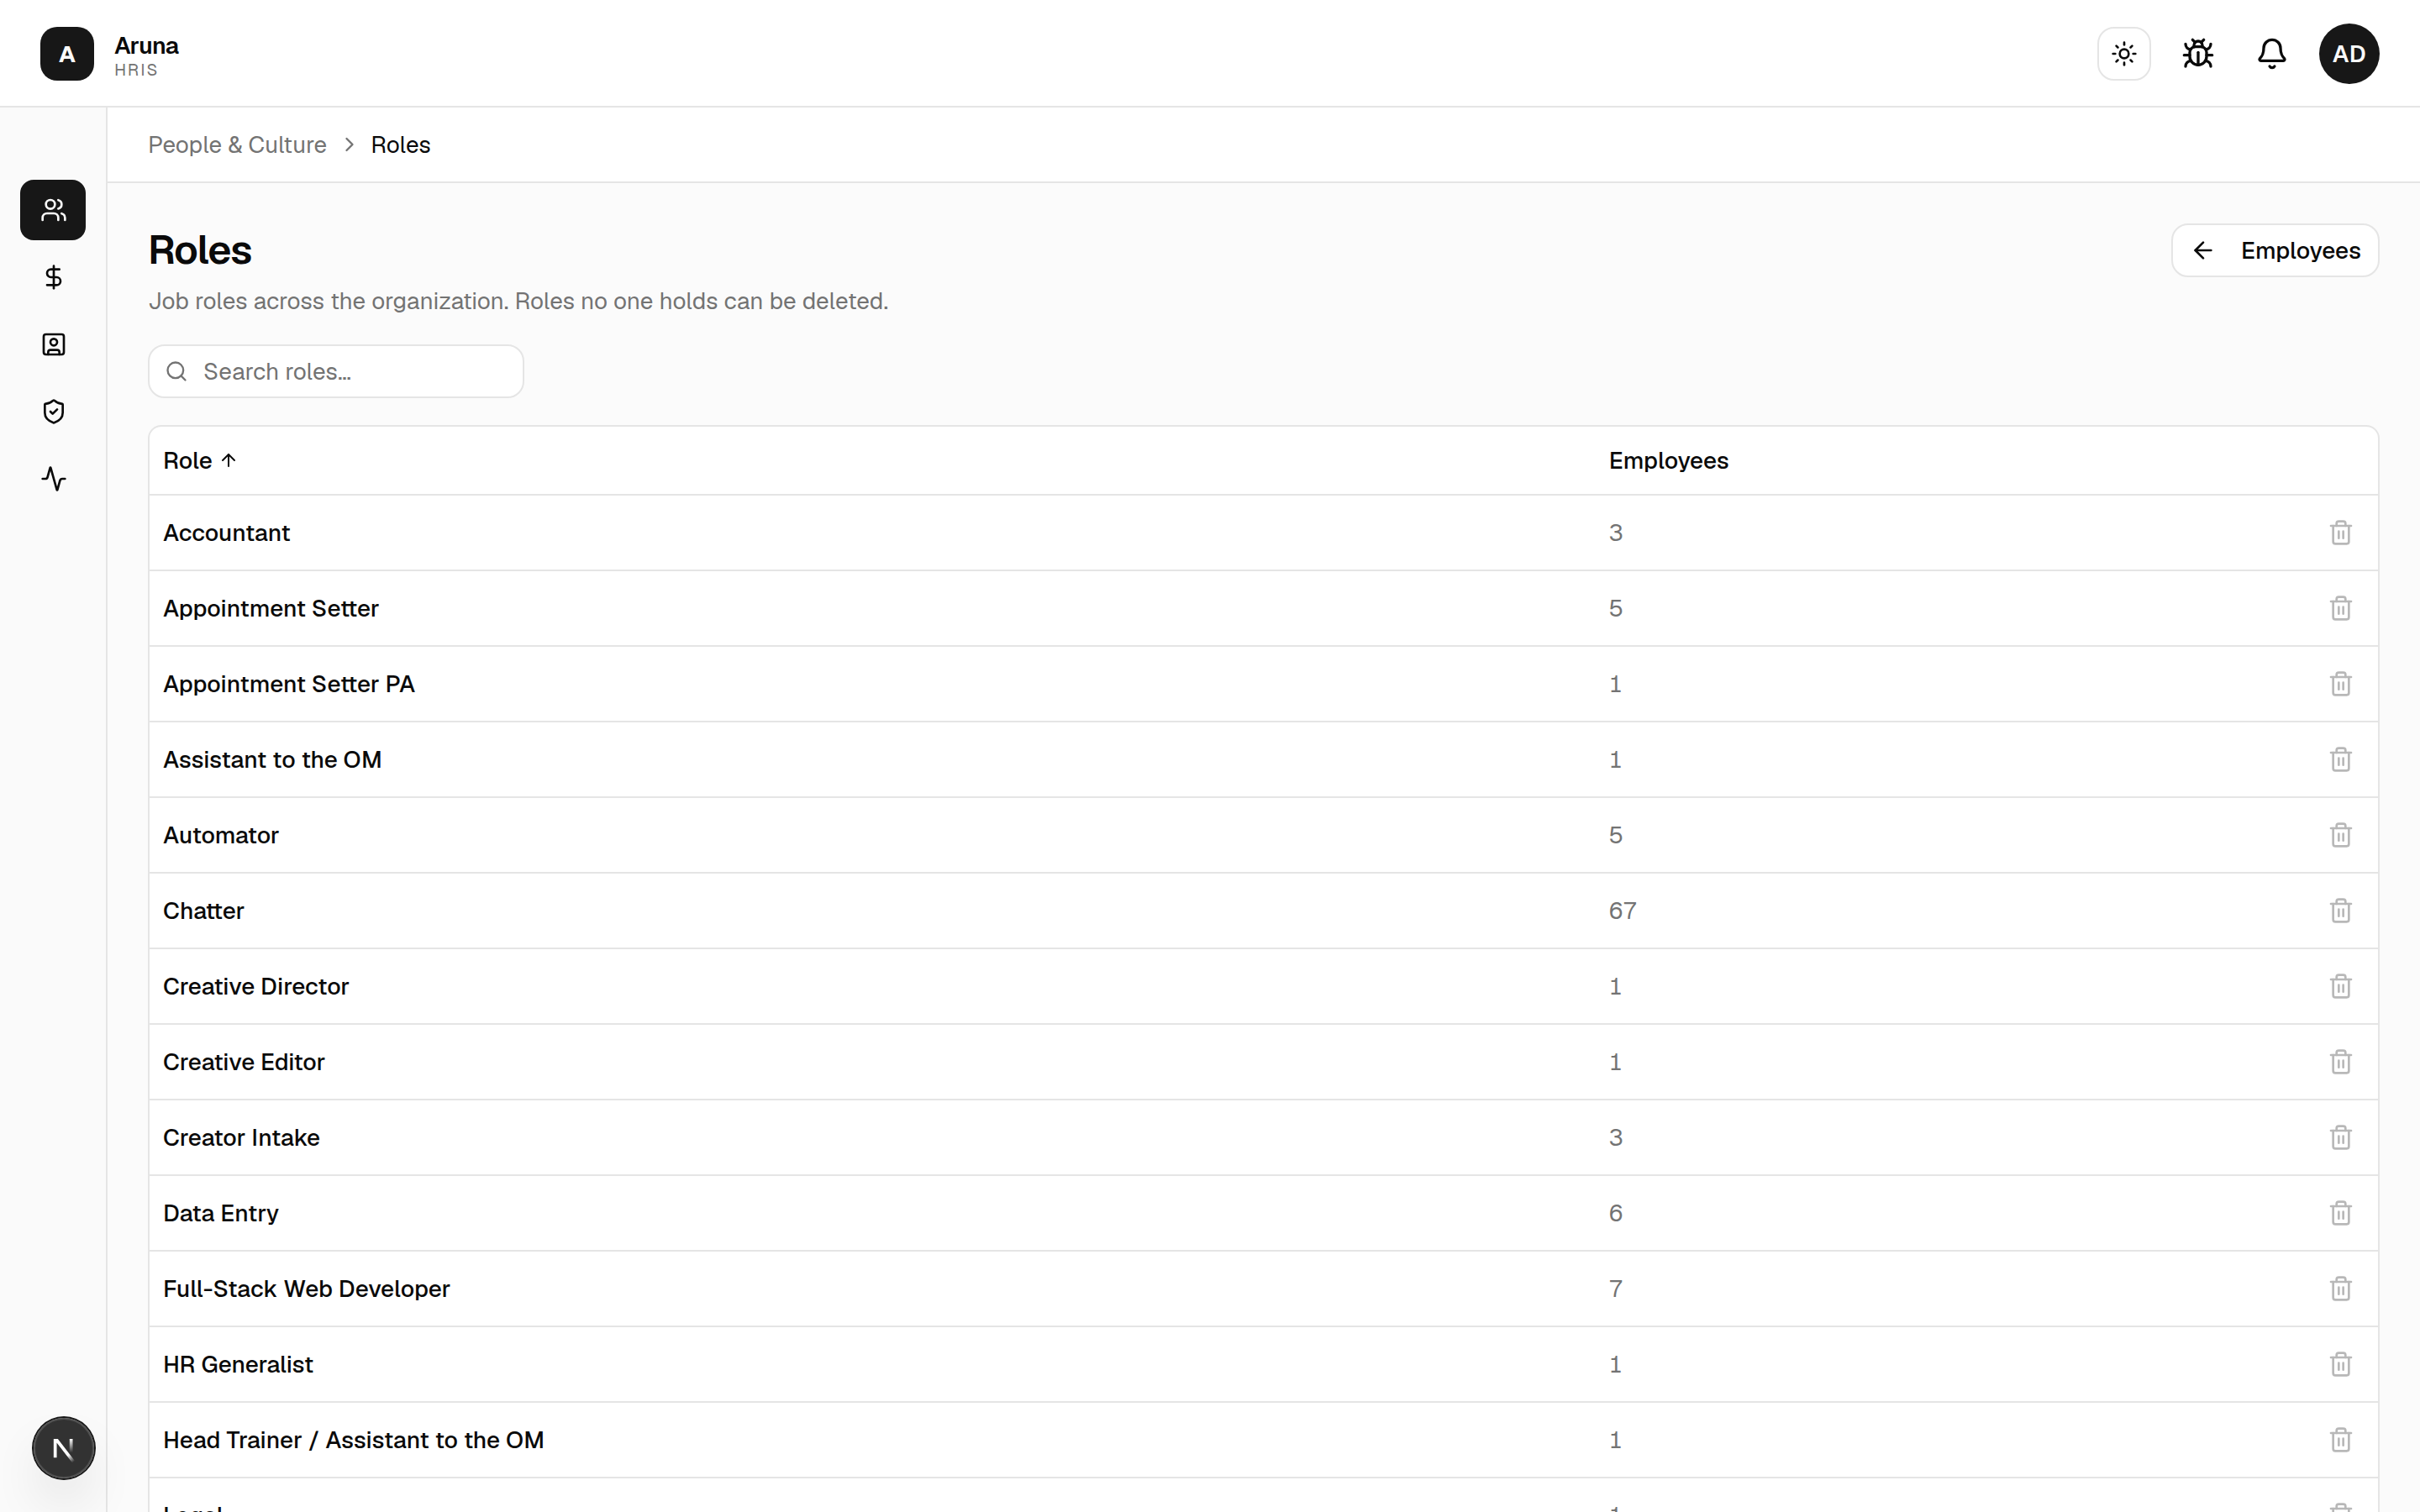The height and width of the screenshot is (1512, 2420).
Task: Select the HR Generalist row name
Action: coord(238,1364)
